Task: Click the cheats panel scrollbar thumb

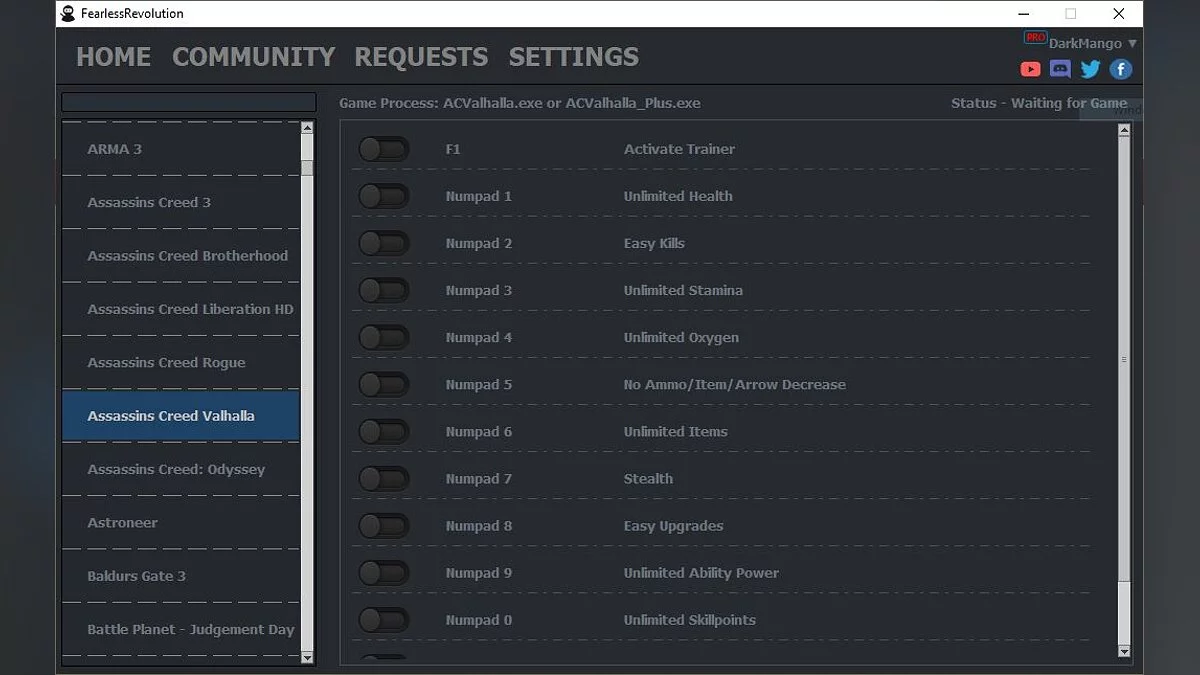Action: tap(1124, 359)
